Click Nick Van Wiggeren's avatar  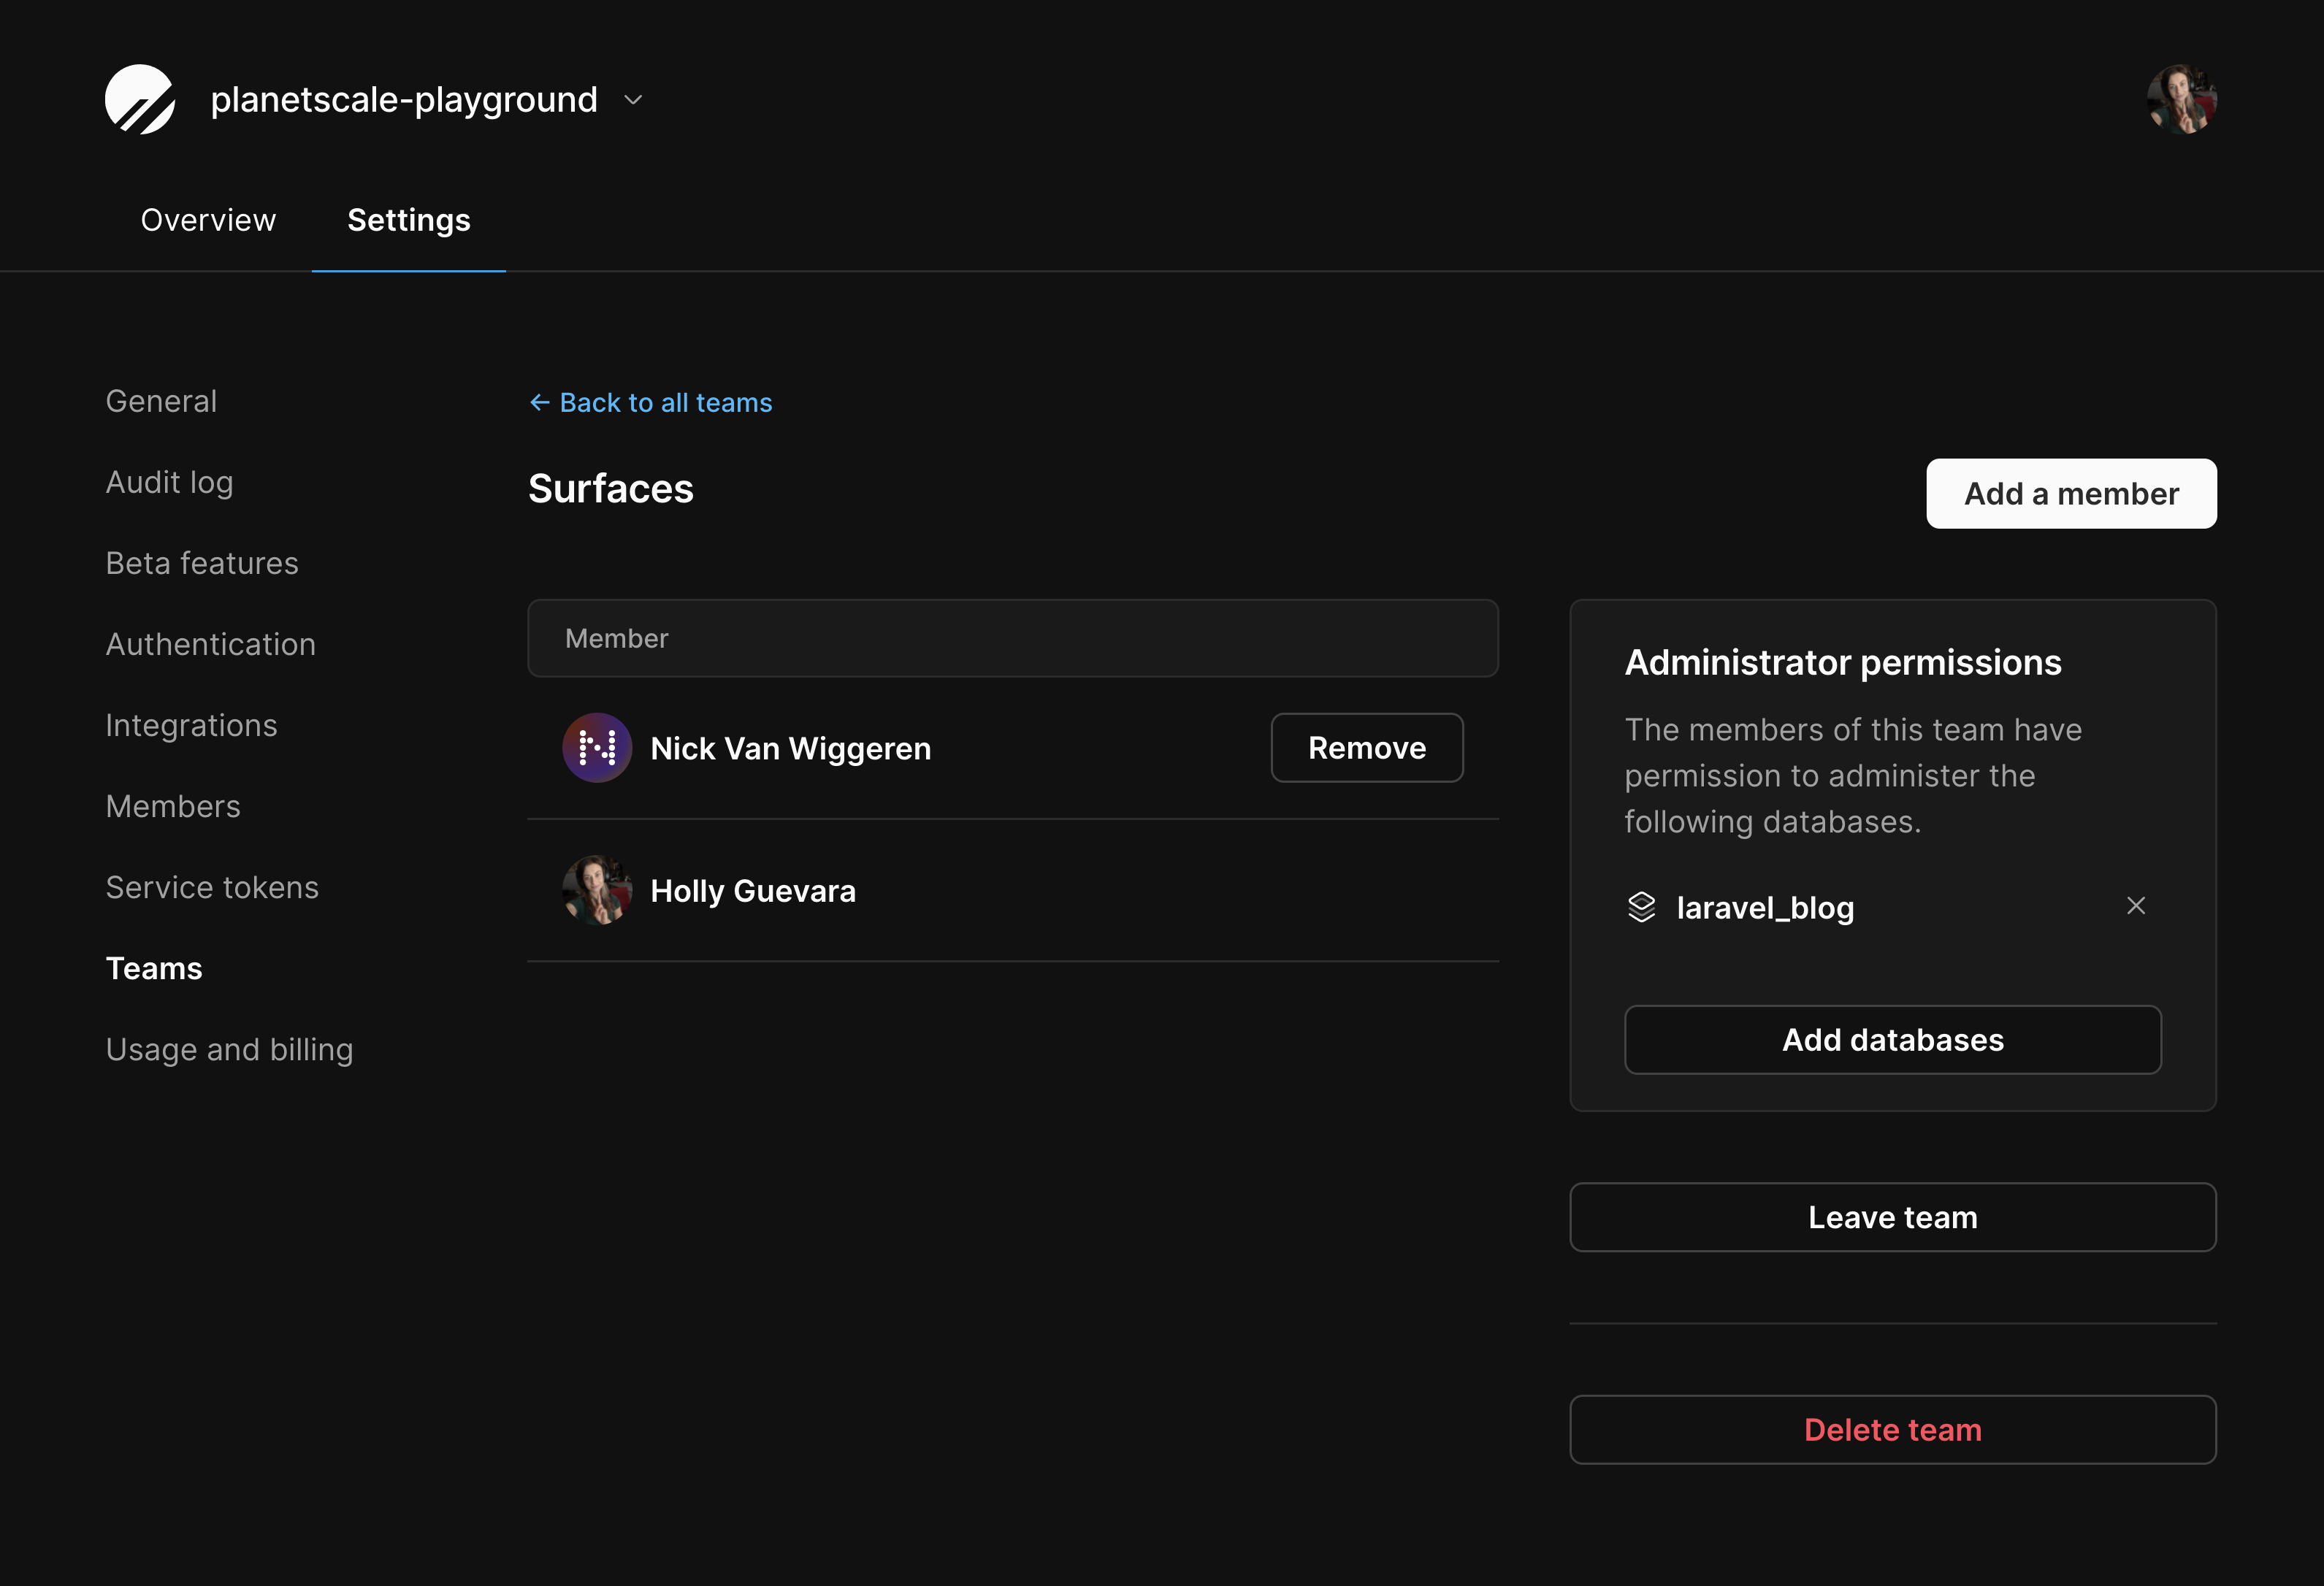coord(597,747)
